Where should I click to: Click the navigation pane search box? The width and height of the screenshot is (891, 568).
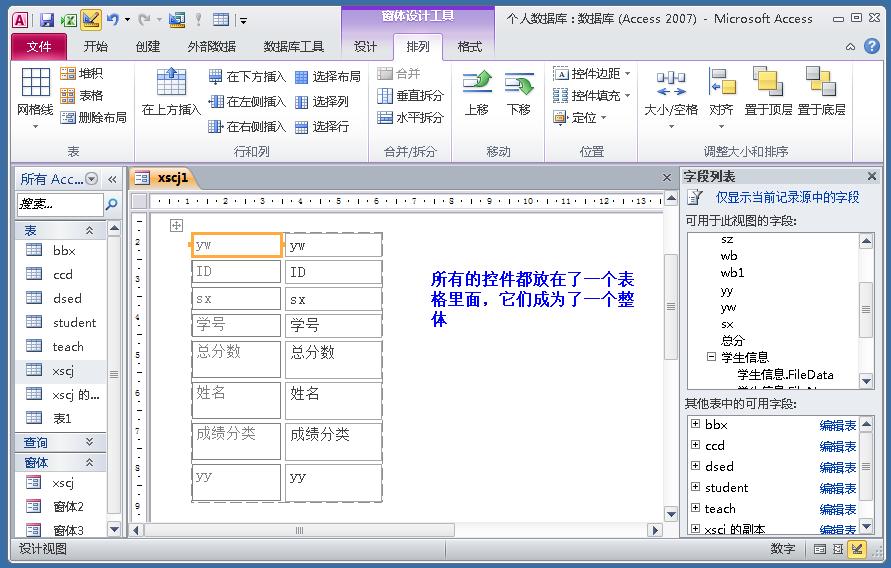(59, 204)
